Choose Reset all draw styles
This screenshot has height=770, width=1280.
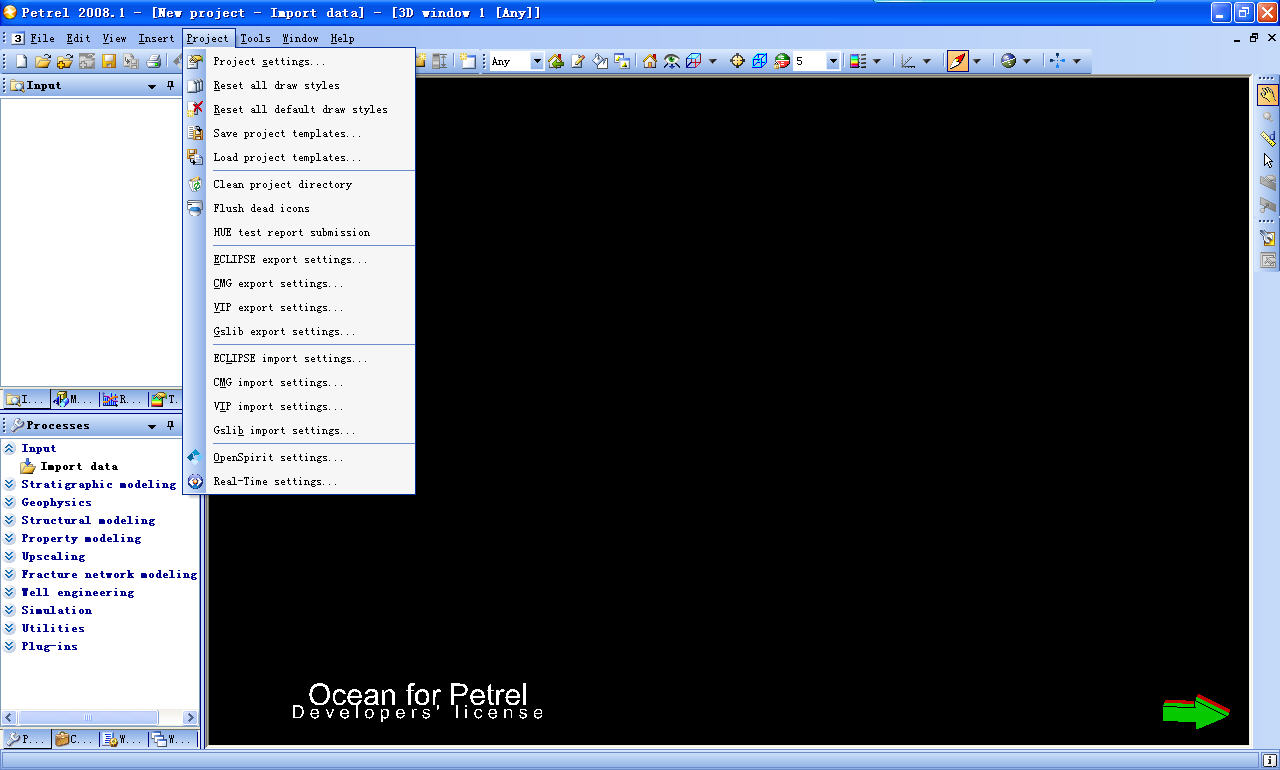(x=299, y=85)
